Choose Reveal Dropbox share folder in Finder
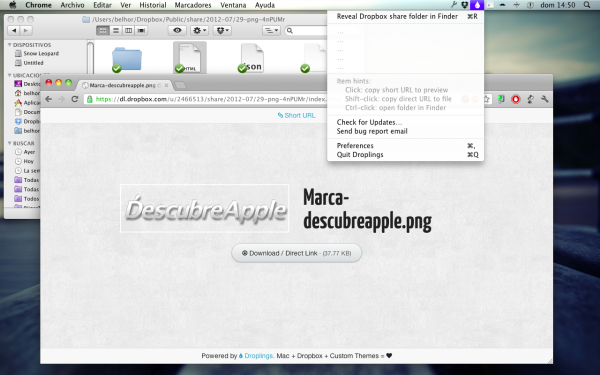 click(406, 16)
